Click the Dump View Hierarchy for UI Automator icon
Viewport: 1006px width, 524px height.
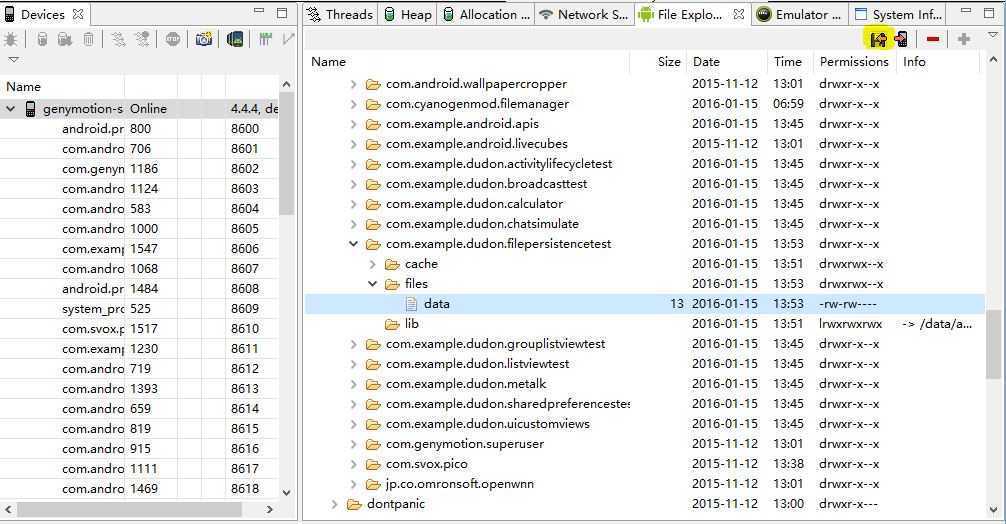coord(235,39)
